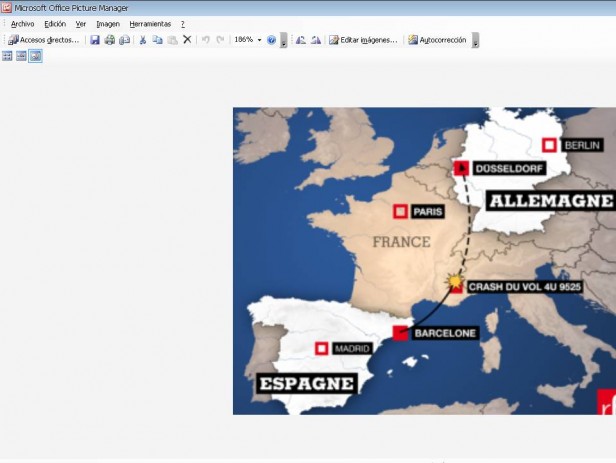Switch to Thumbnail view
616x463 pixels.
[x=7, y=56]
